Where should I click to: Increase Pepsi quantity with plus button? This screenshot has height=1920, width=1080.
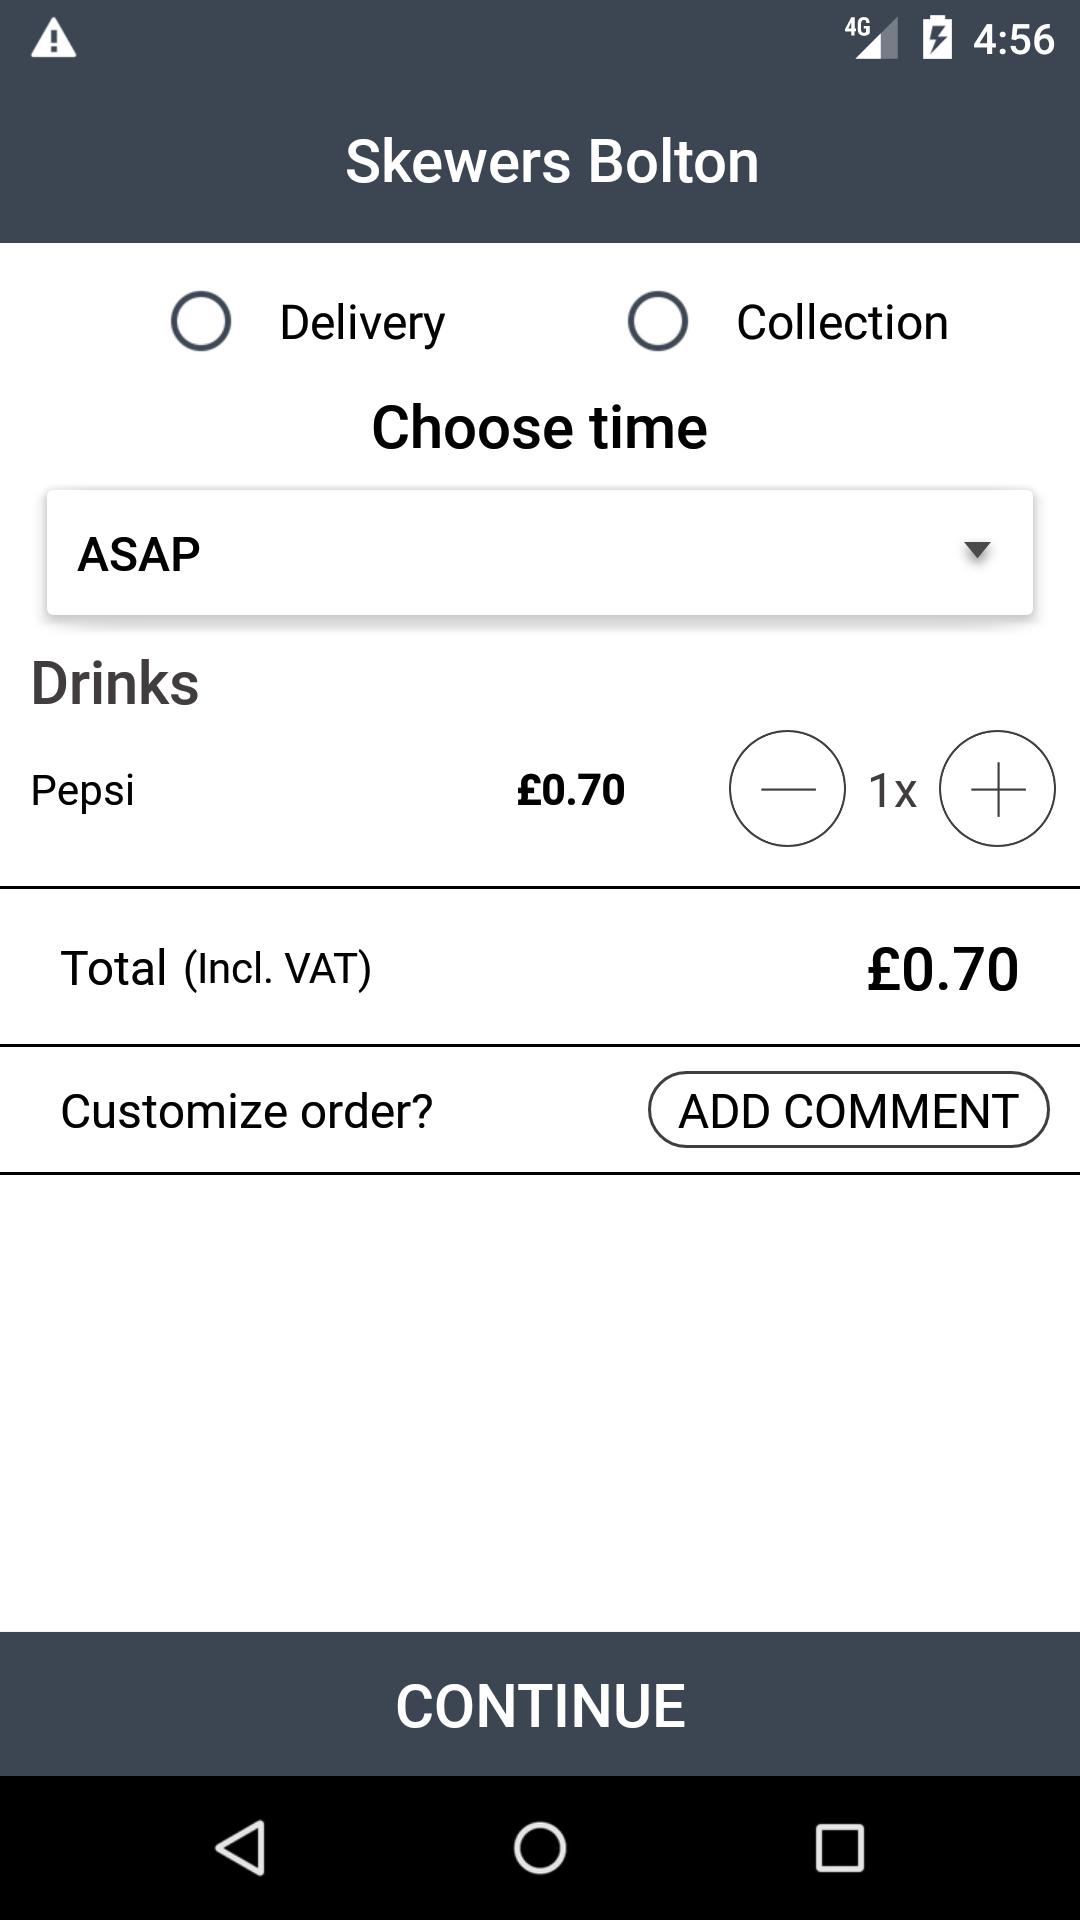pos(997,789)
